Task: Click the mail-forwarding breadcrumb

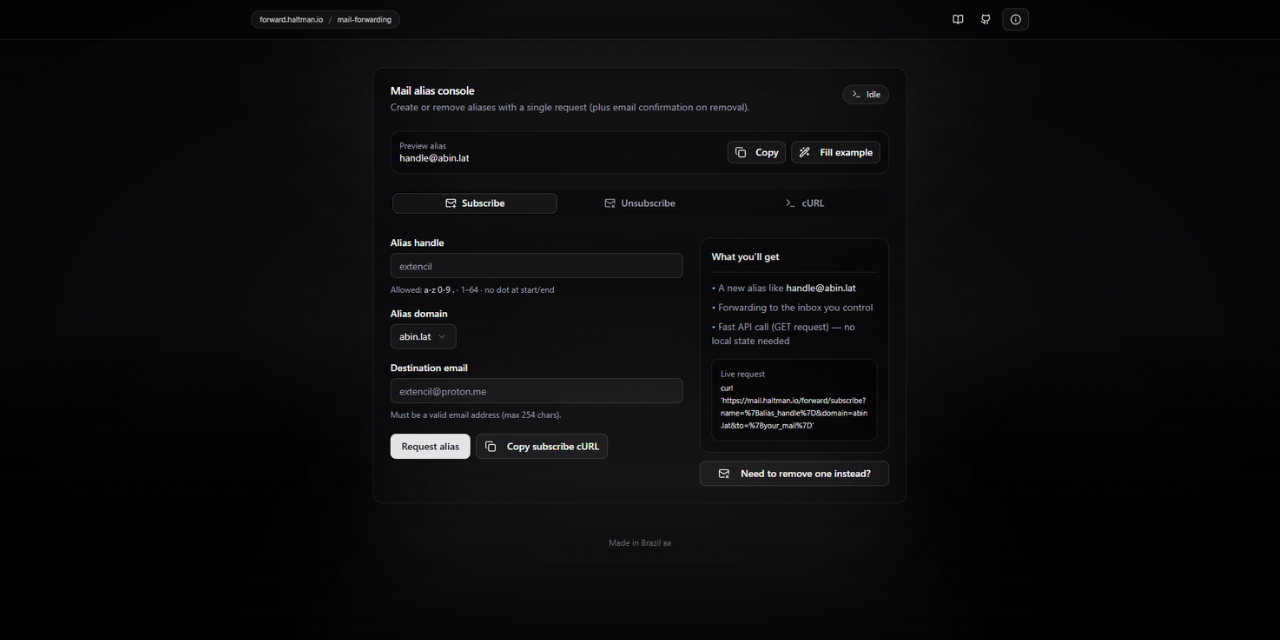Action: click(x=364, y=19)
